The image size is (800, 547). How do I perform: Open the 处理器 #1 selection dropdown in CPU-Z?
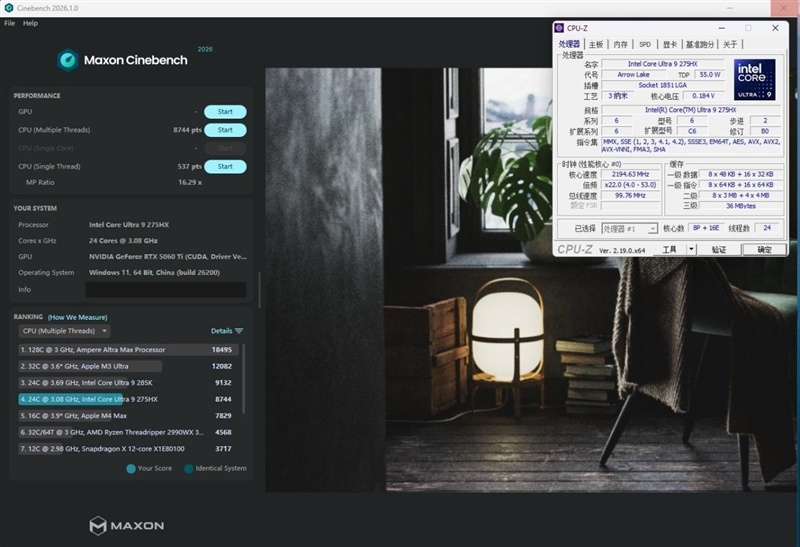pyautogui.click(x=630, y=229)
